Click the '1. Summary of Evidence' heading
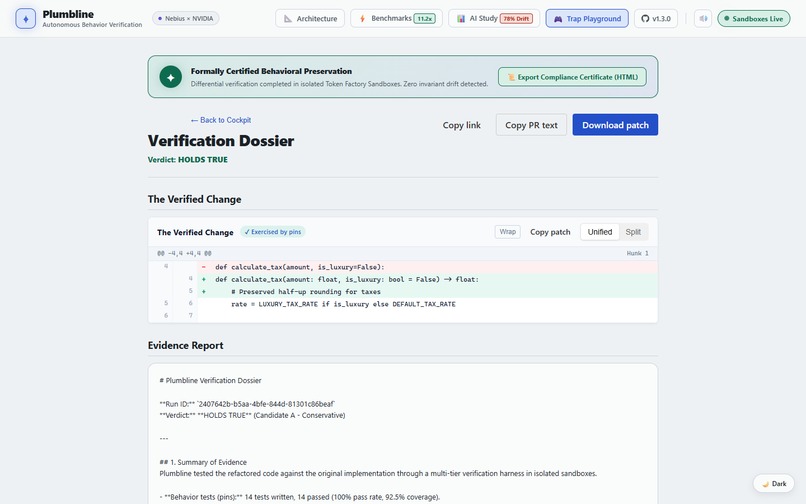This screenshot has height=504, width=806. pos(203,462)
